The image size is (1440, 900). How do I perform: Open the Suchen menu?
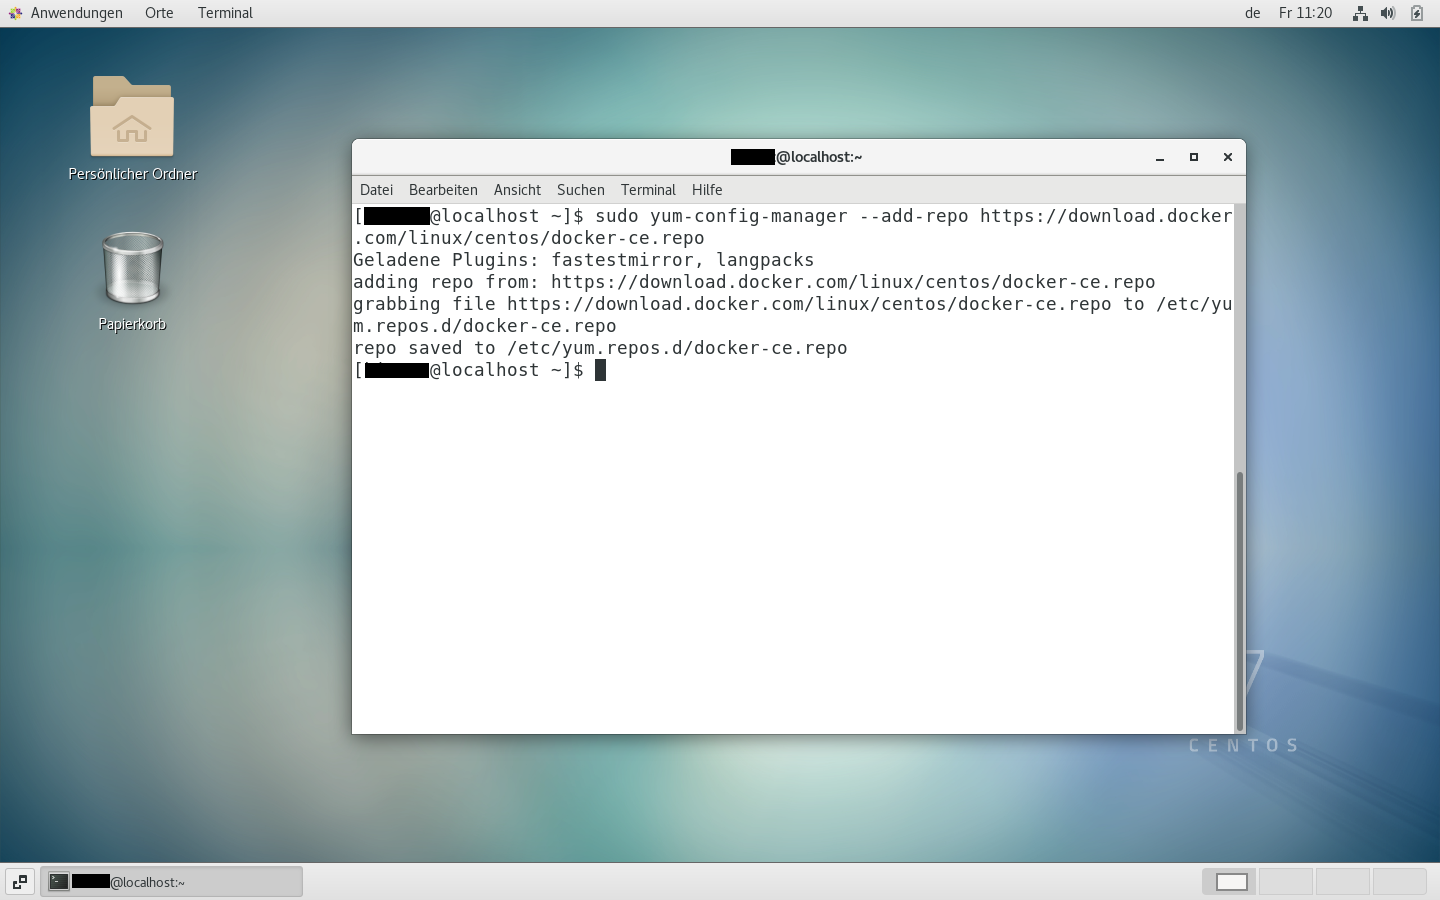tap(580, 190)
